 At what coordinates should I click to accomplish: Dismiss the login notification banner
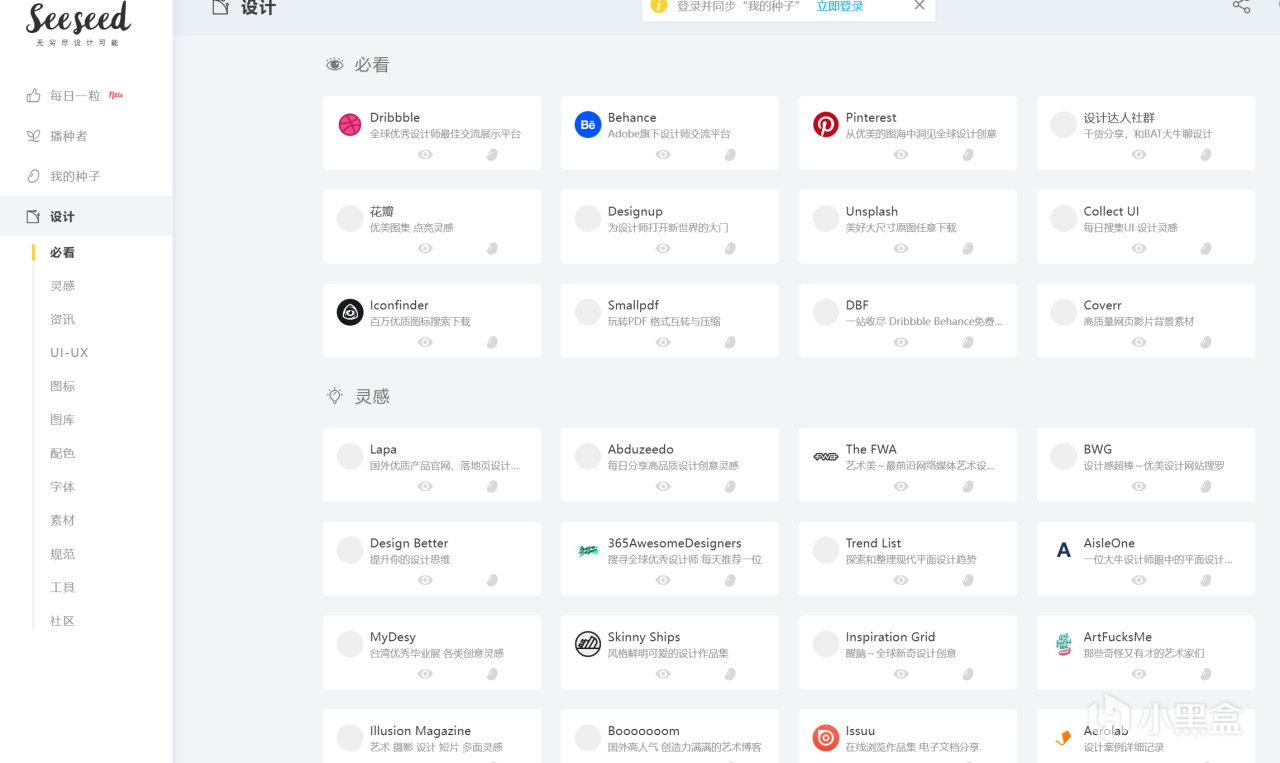pyautogui.click(x=919, y=6)
